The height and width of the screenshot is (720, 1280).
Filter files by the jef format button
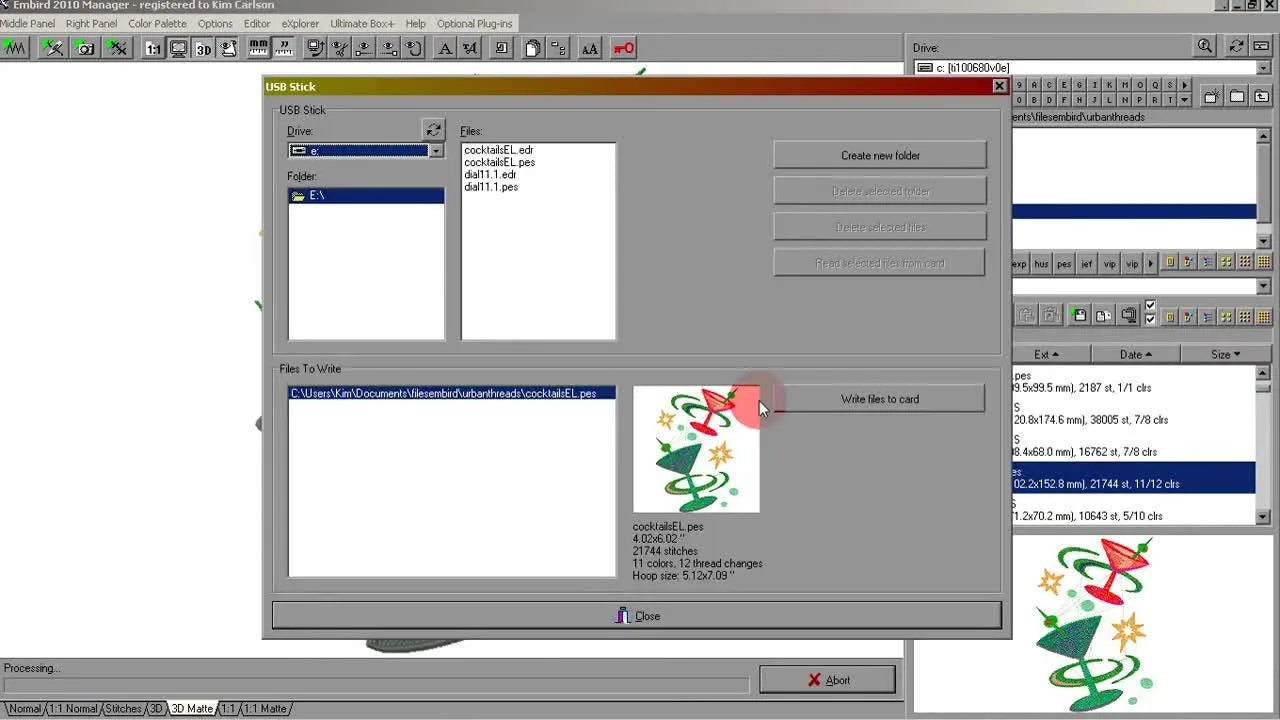(1087, 264)
